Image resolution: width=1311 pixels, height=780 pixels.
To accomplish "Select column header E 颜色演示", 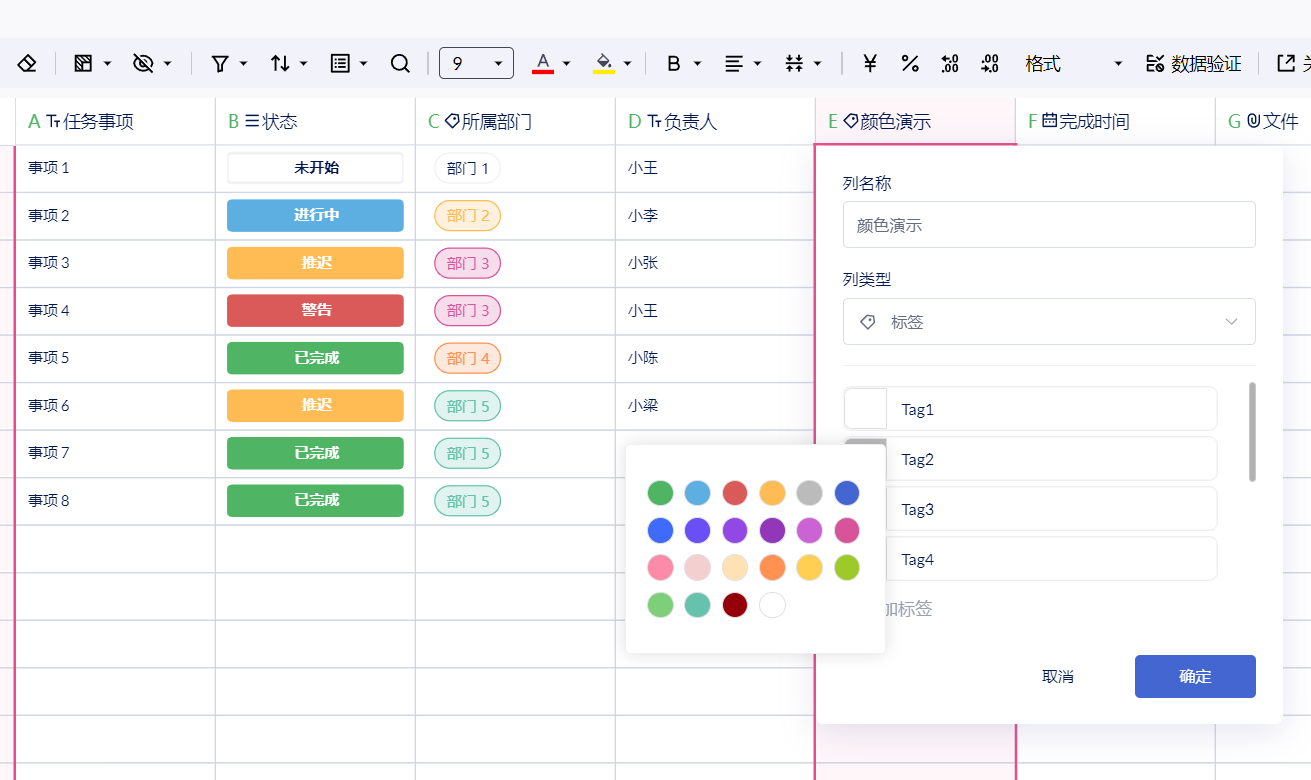I will (915, 121).
